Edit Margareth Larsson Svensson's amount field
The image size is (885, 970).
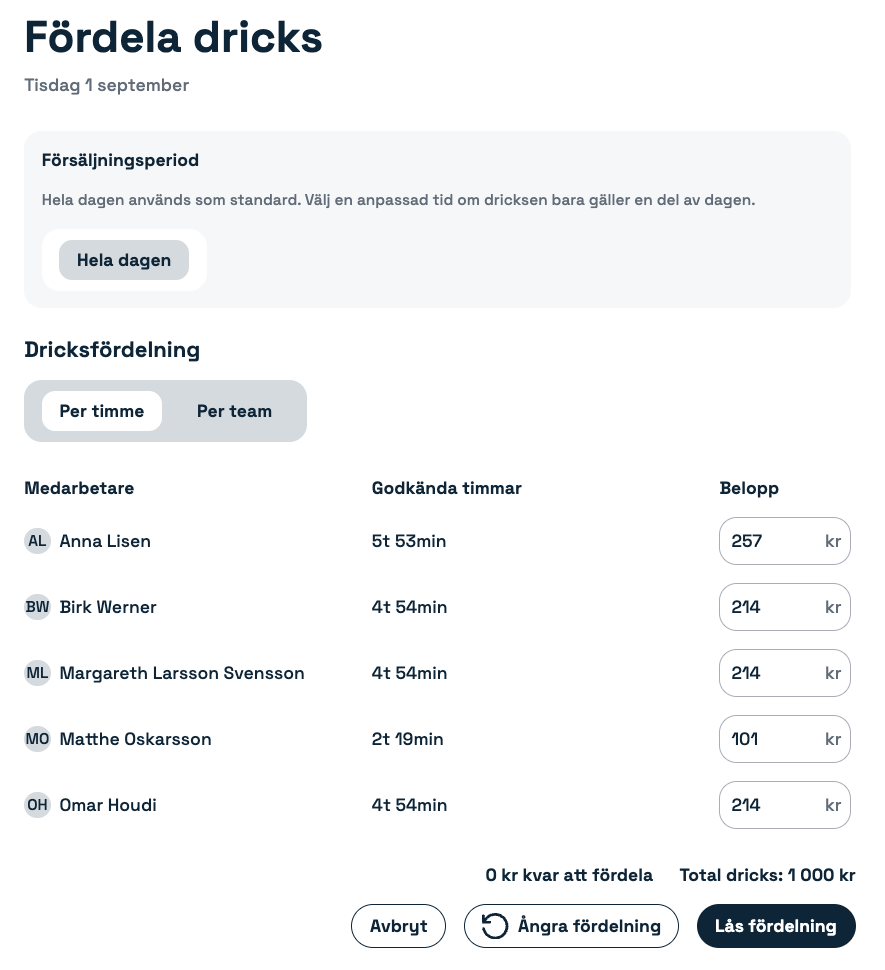point(785,673)
